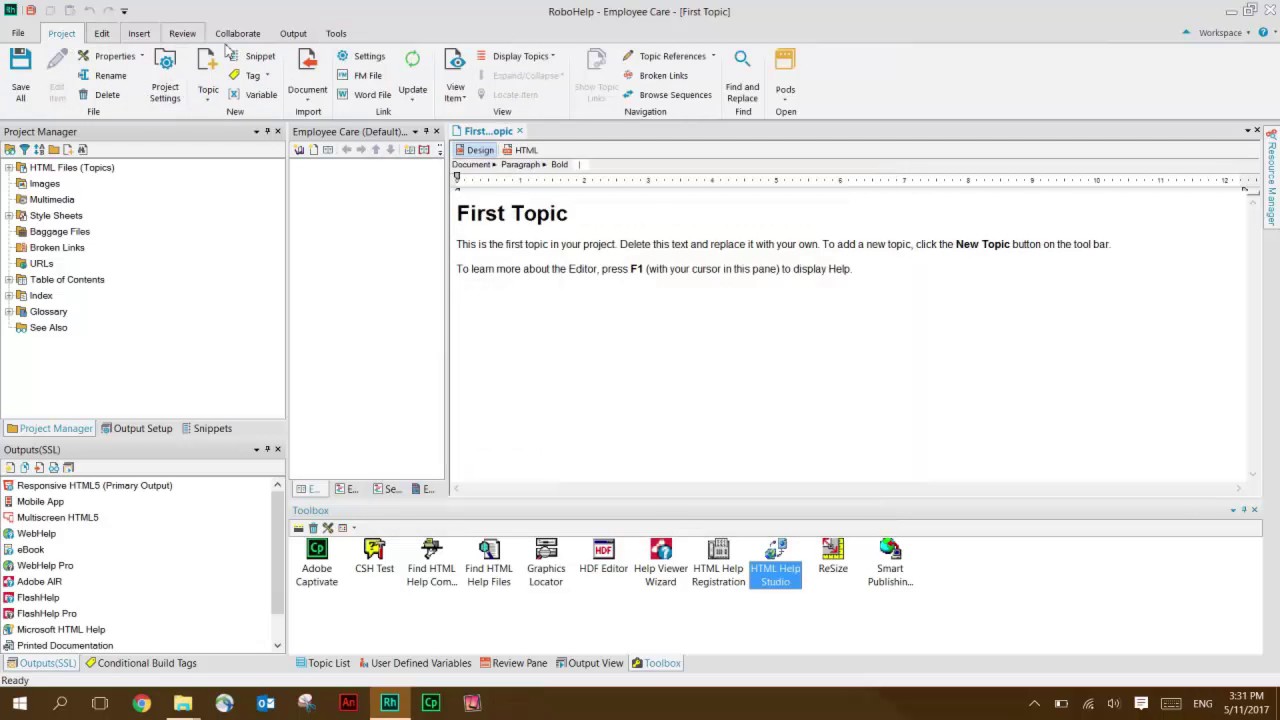Expand the Style Sheets node
Screen dimensions: 1280x720
point(9,216)
